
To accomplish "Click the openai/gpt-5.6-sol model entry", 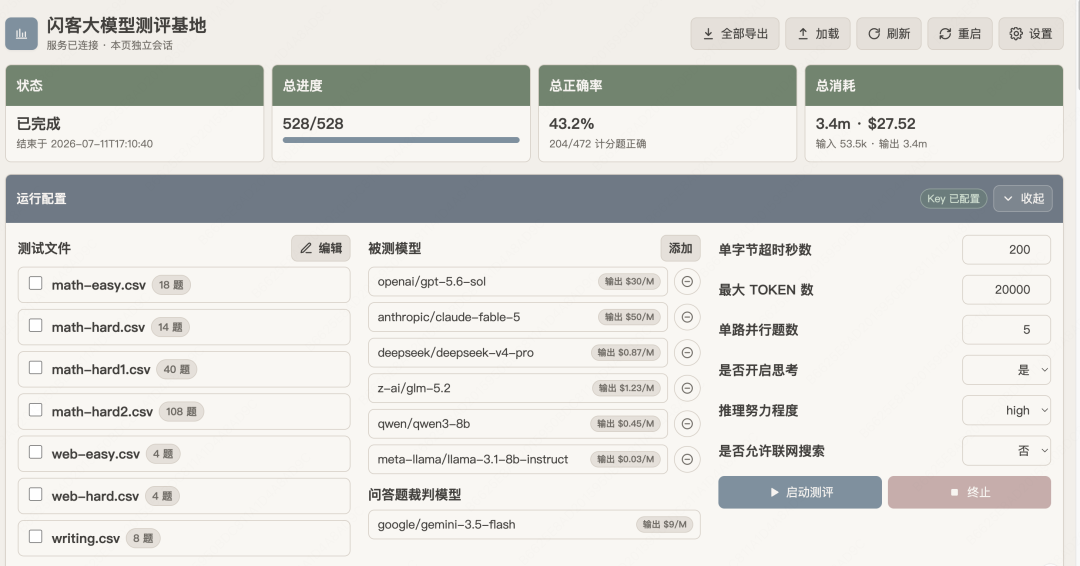I will [518, 282].
